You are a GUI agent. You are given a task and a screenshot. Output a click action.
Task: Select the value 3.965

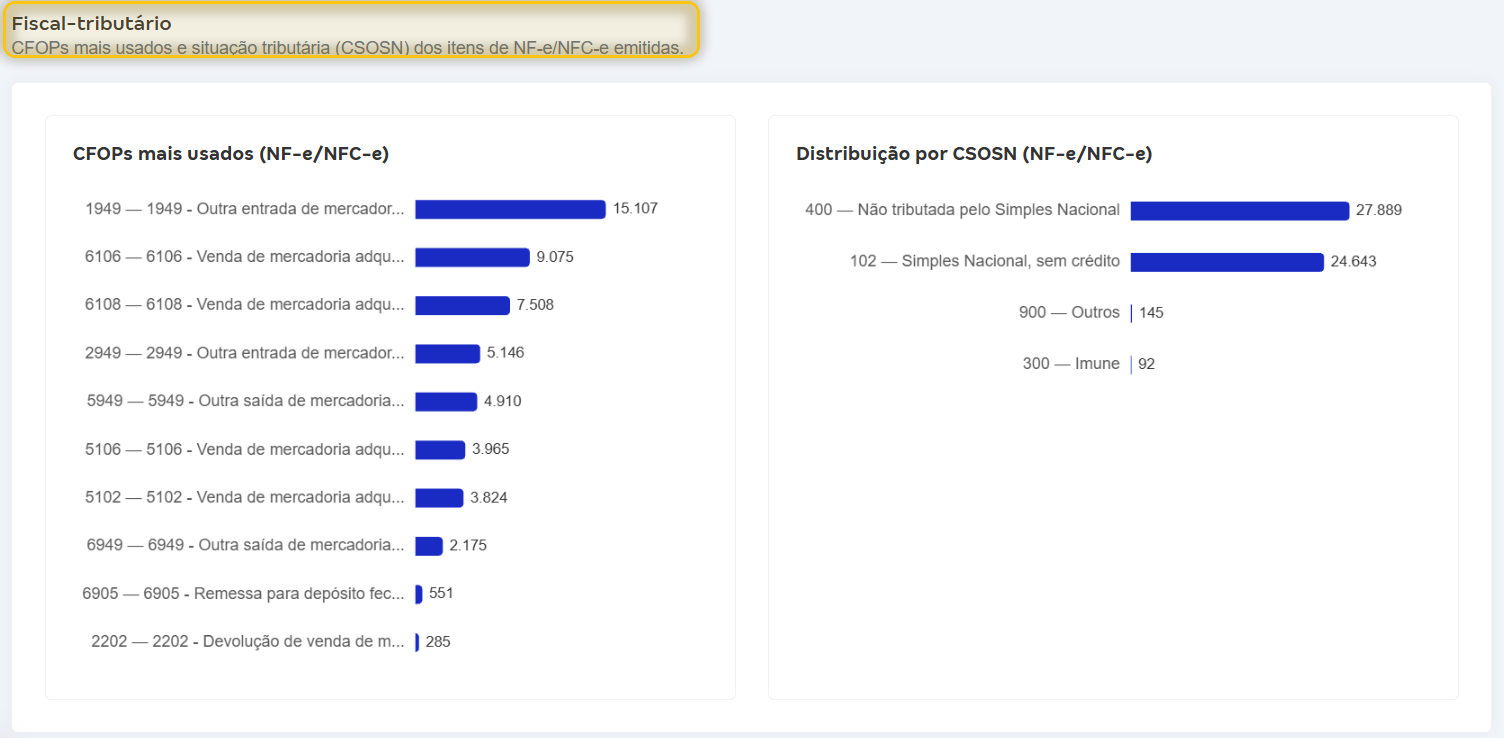(491, 449)
